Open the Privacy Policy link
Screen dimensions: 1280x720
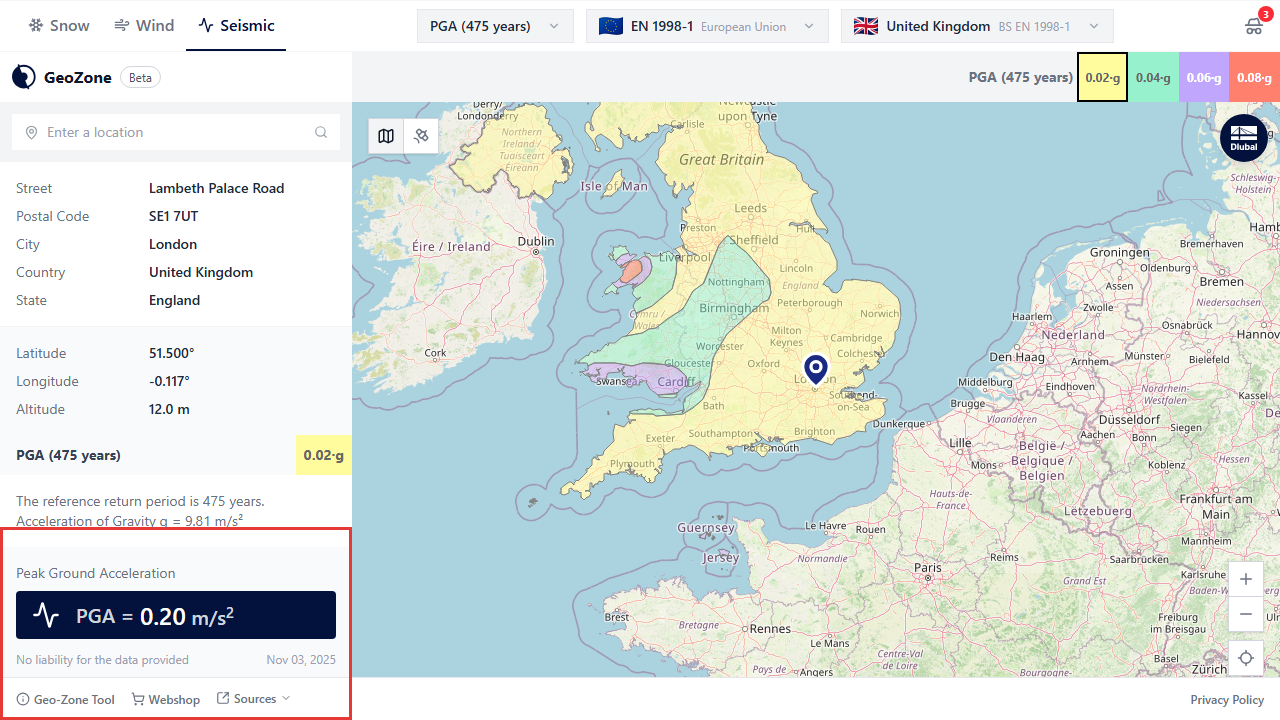pos(1226,700)
